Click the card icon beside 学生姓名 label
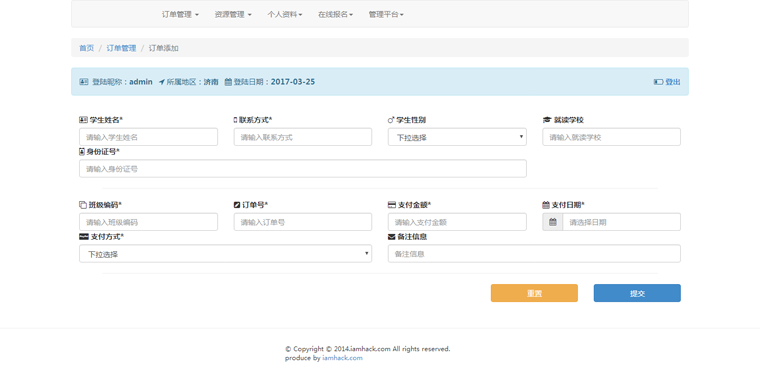760x386 pixels. pyautogui.click(x=83, y=120)
